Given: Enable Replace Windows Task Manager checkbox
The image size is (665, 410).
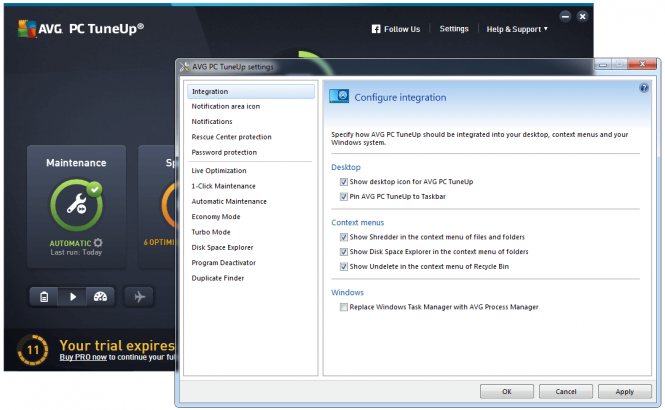Looking at the screenshot, I should coord(344,307).
